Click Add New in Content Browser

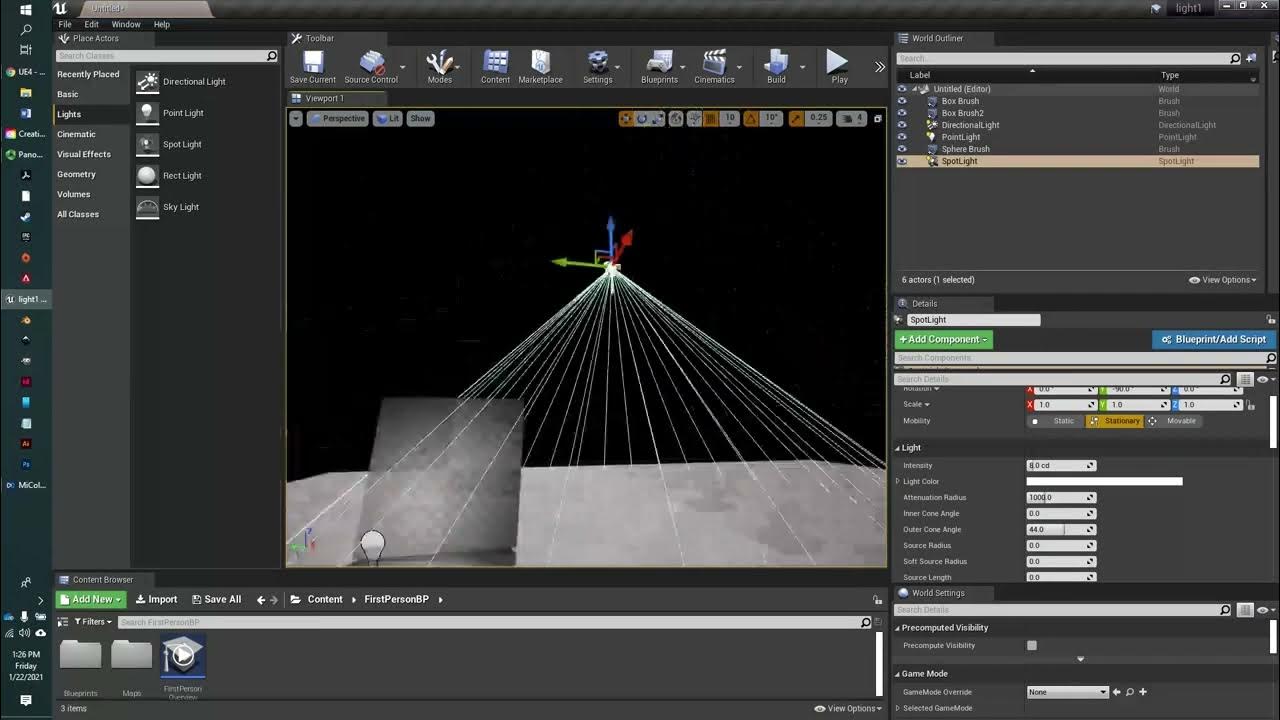point(90,599)
